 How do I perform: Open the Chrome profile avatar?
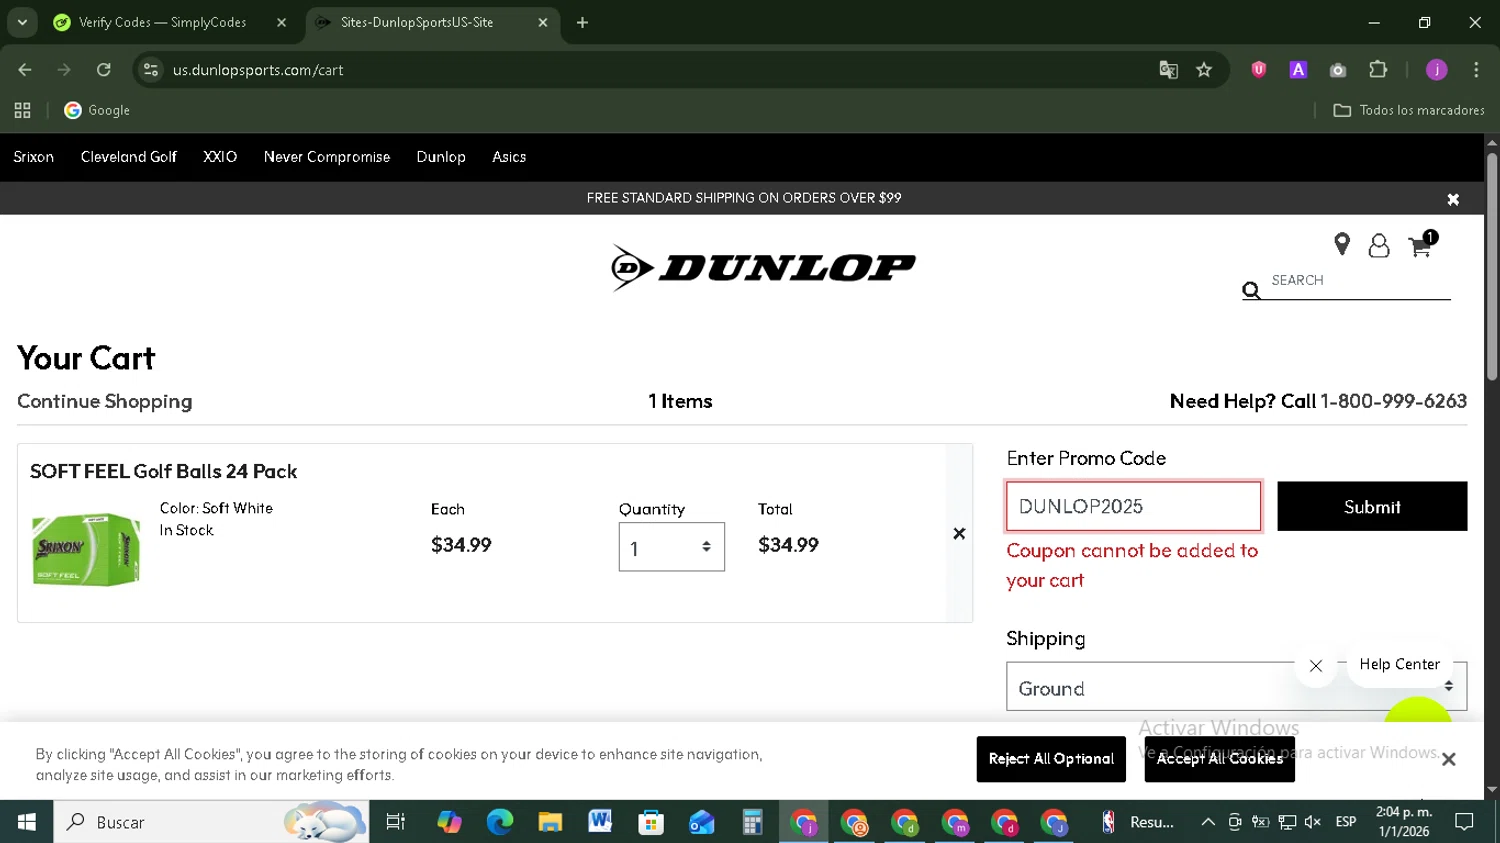point(1437,70)
